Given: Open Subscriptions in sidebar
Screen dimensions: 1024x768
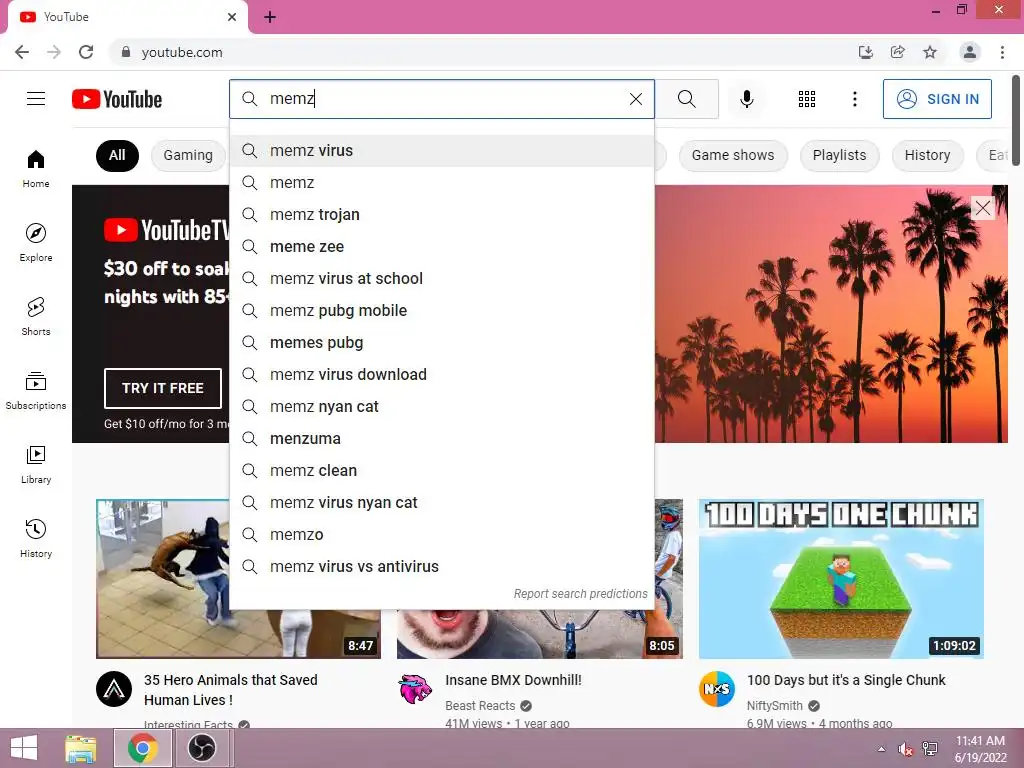Looking at the screenshot, I should (x=36, y=391).
